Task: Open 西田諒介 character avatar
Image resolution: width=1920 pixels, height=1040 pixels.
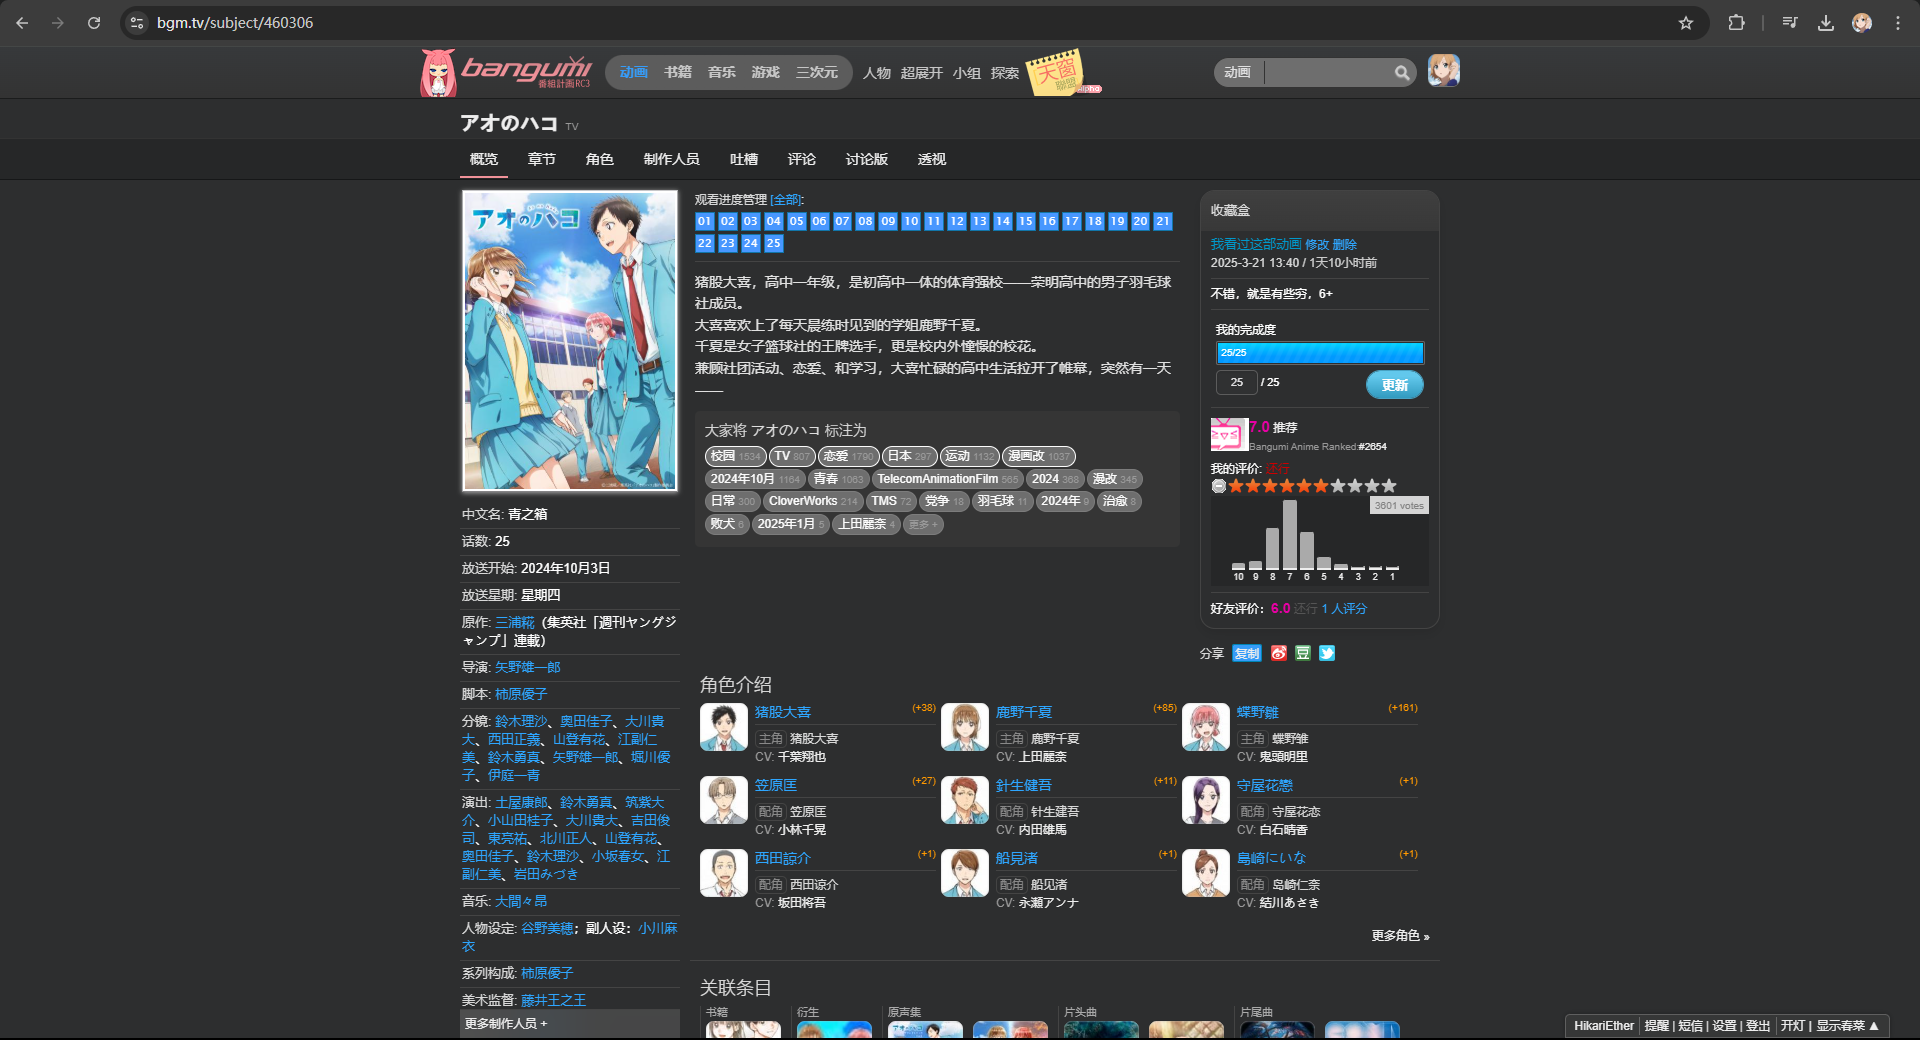Action: [724, 873]
